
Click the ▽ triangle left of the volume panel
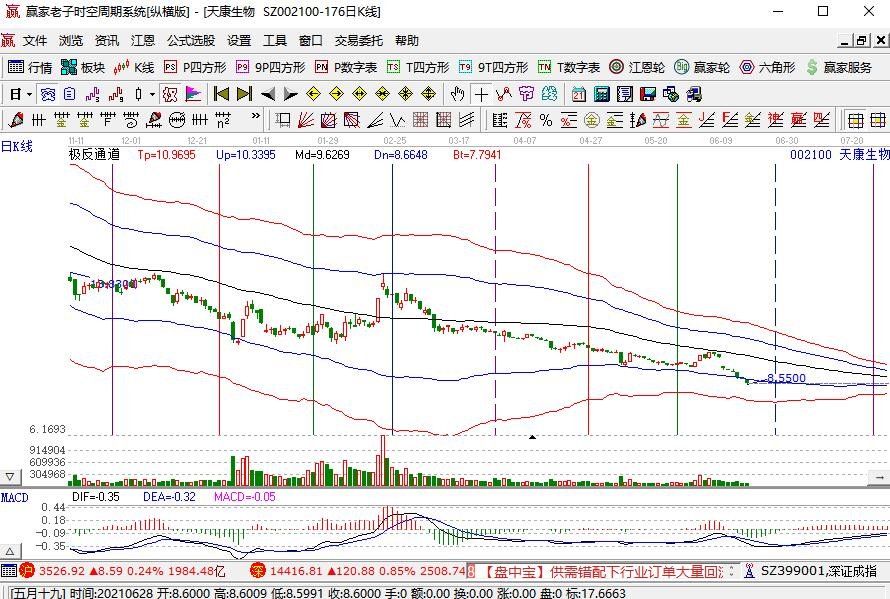pyautogui.click(x=10, y=477)
